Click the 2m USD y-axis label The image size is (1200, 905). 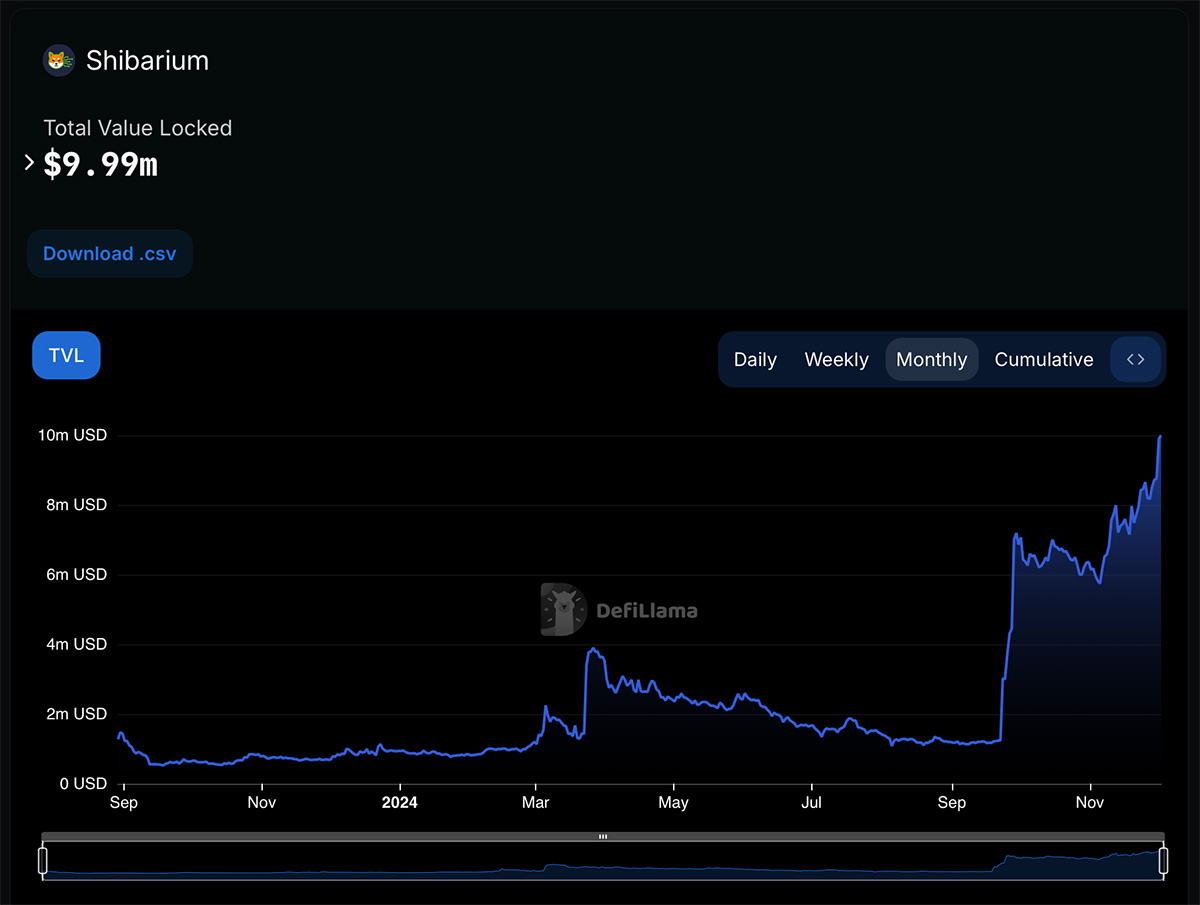click(74, 714)
